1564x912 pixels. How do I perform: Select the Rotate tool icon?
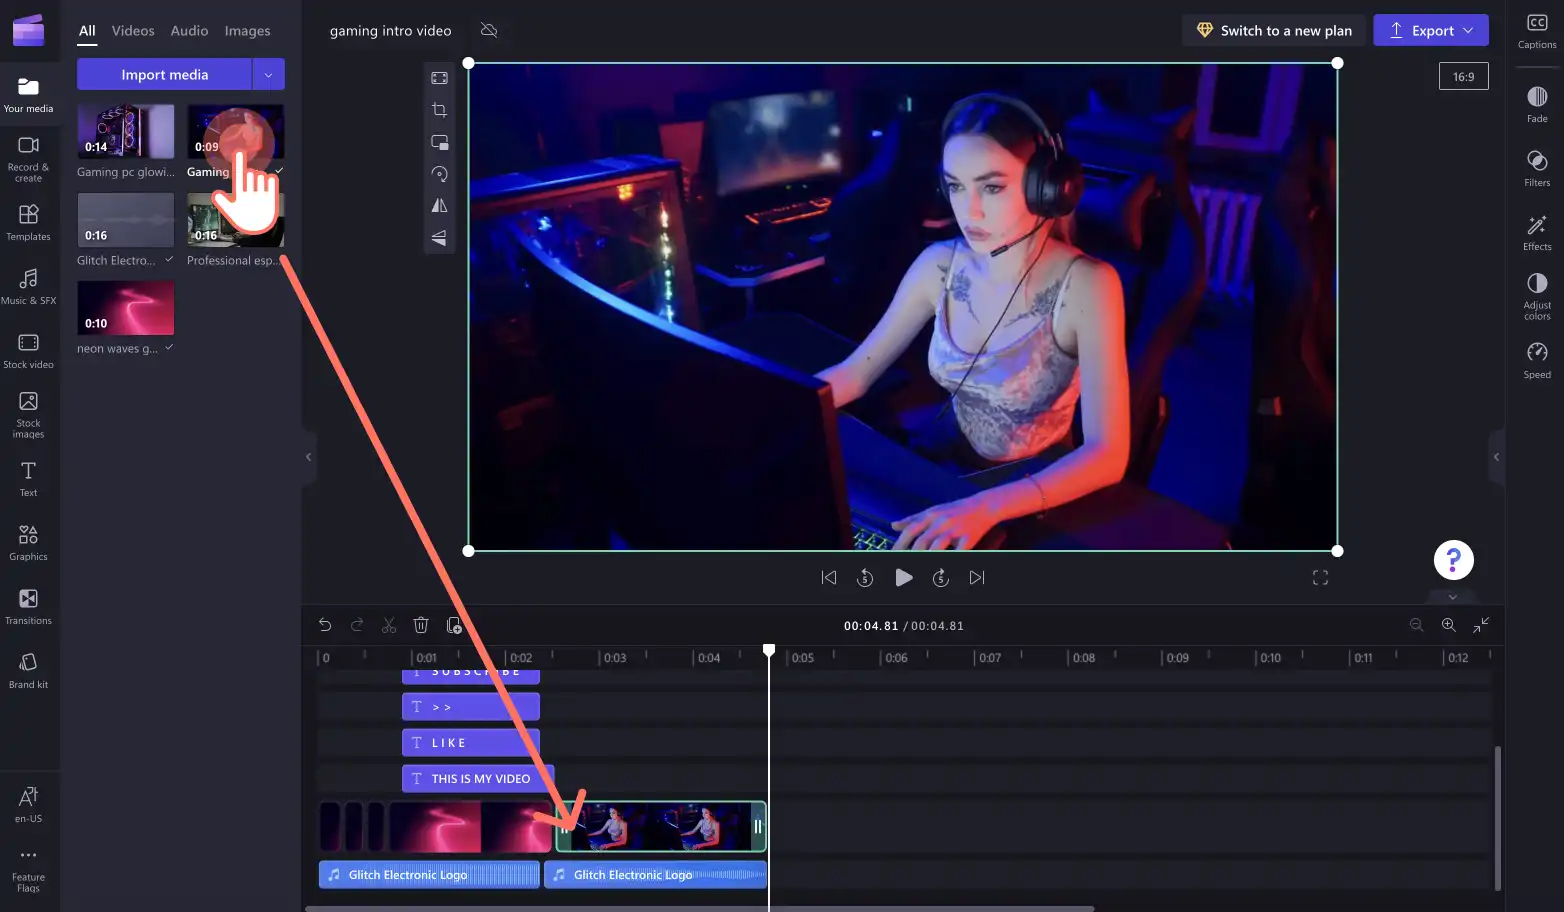coord(439,174)
